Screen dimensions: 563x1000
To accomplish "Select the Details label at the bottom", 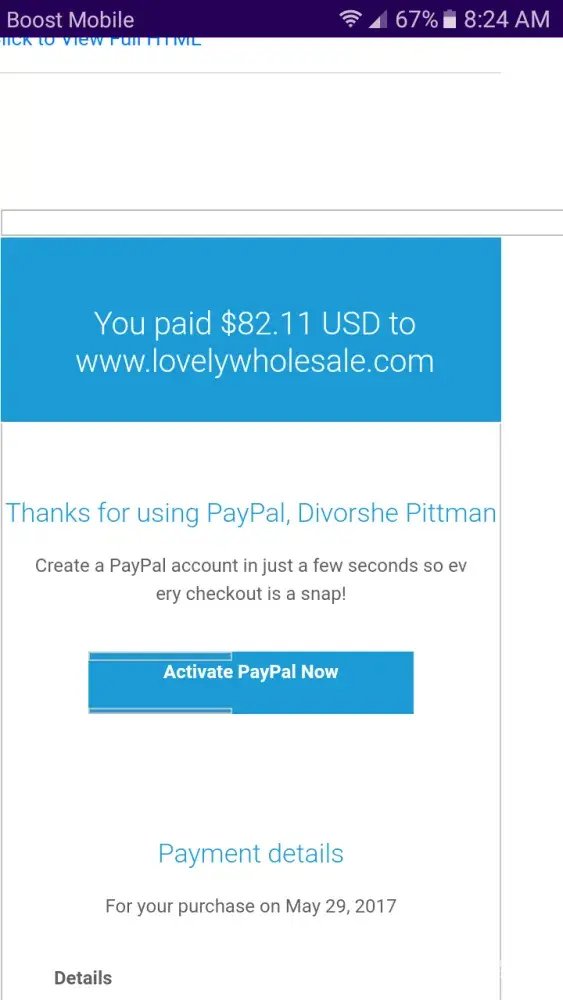I will pos(83,978).
